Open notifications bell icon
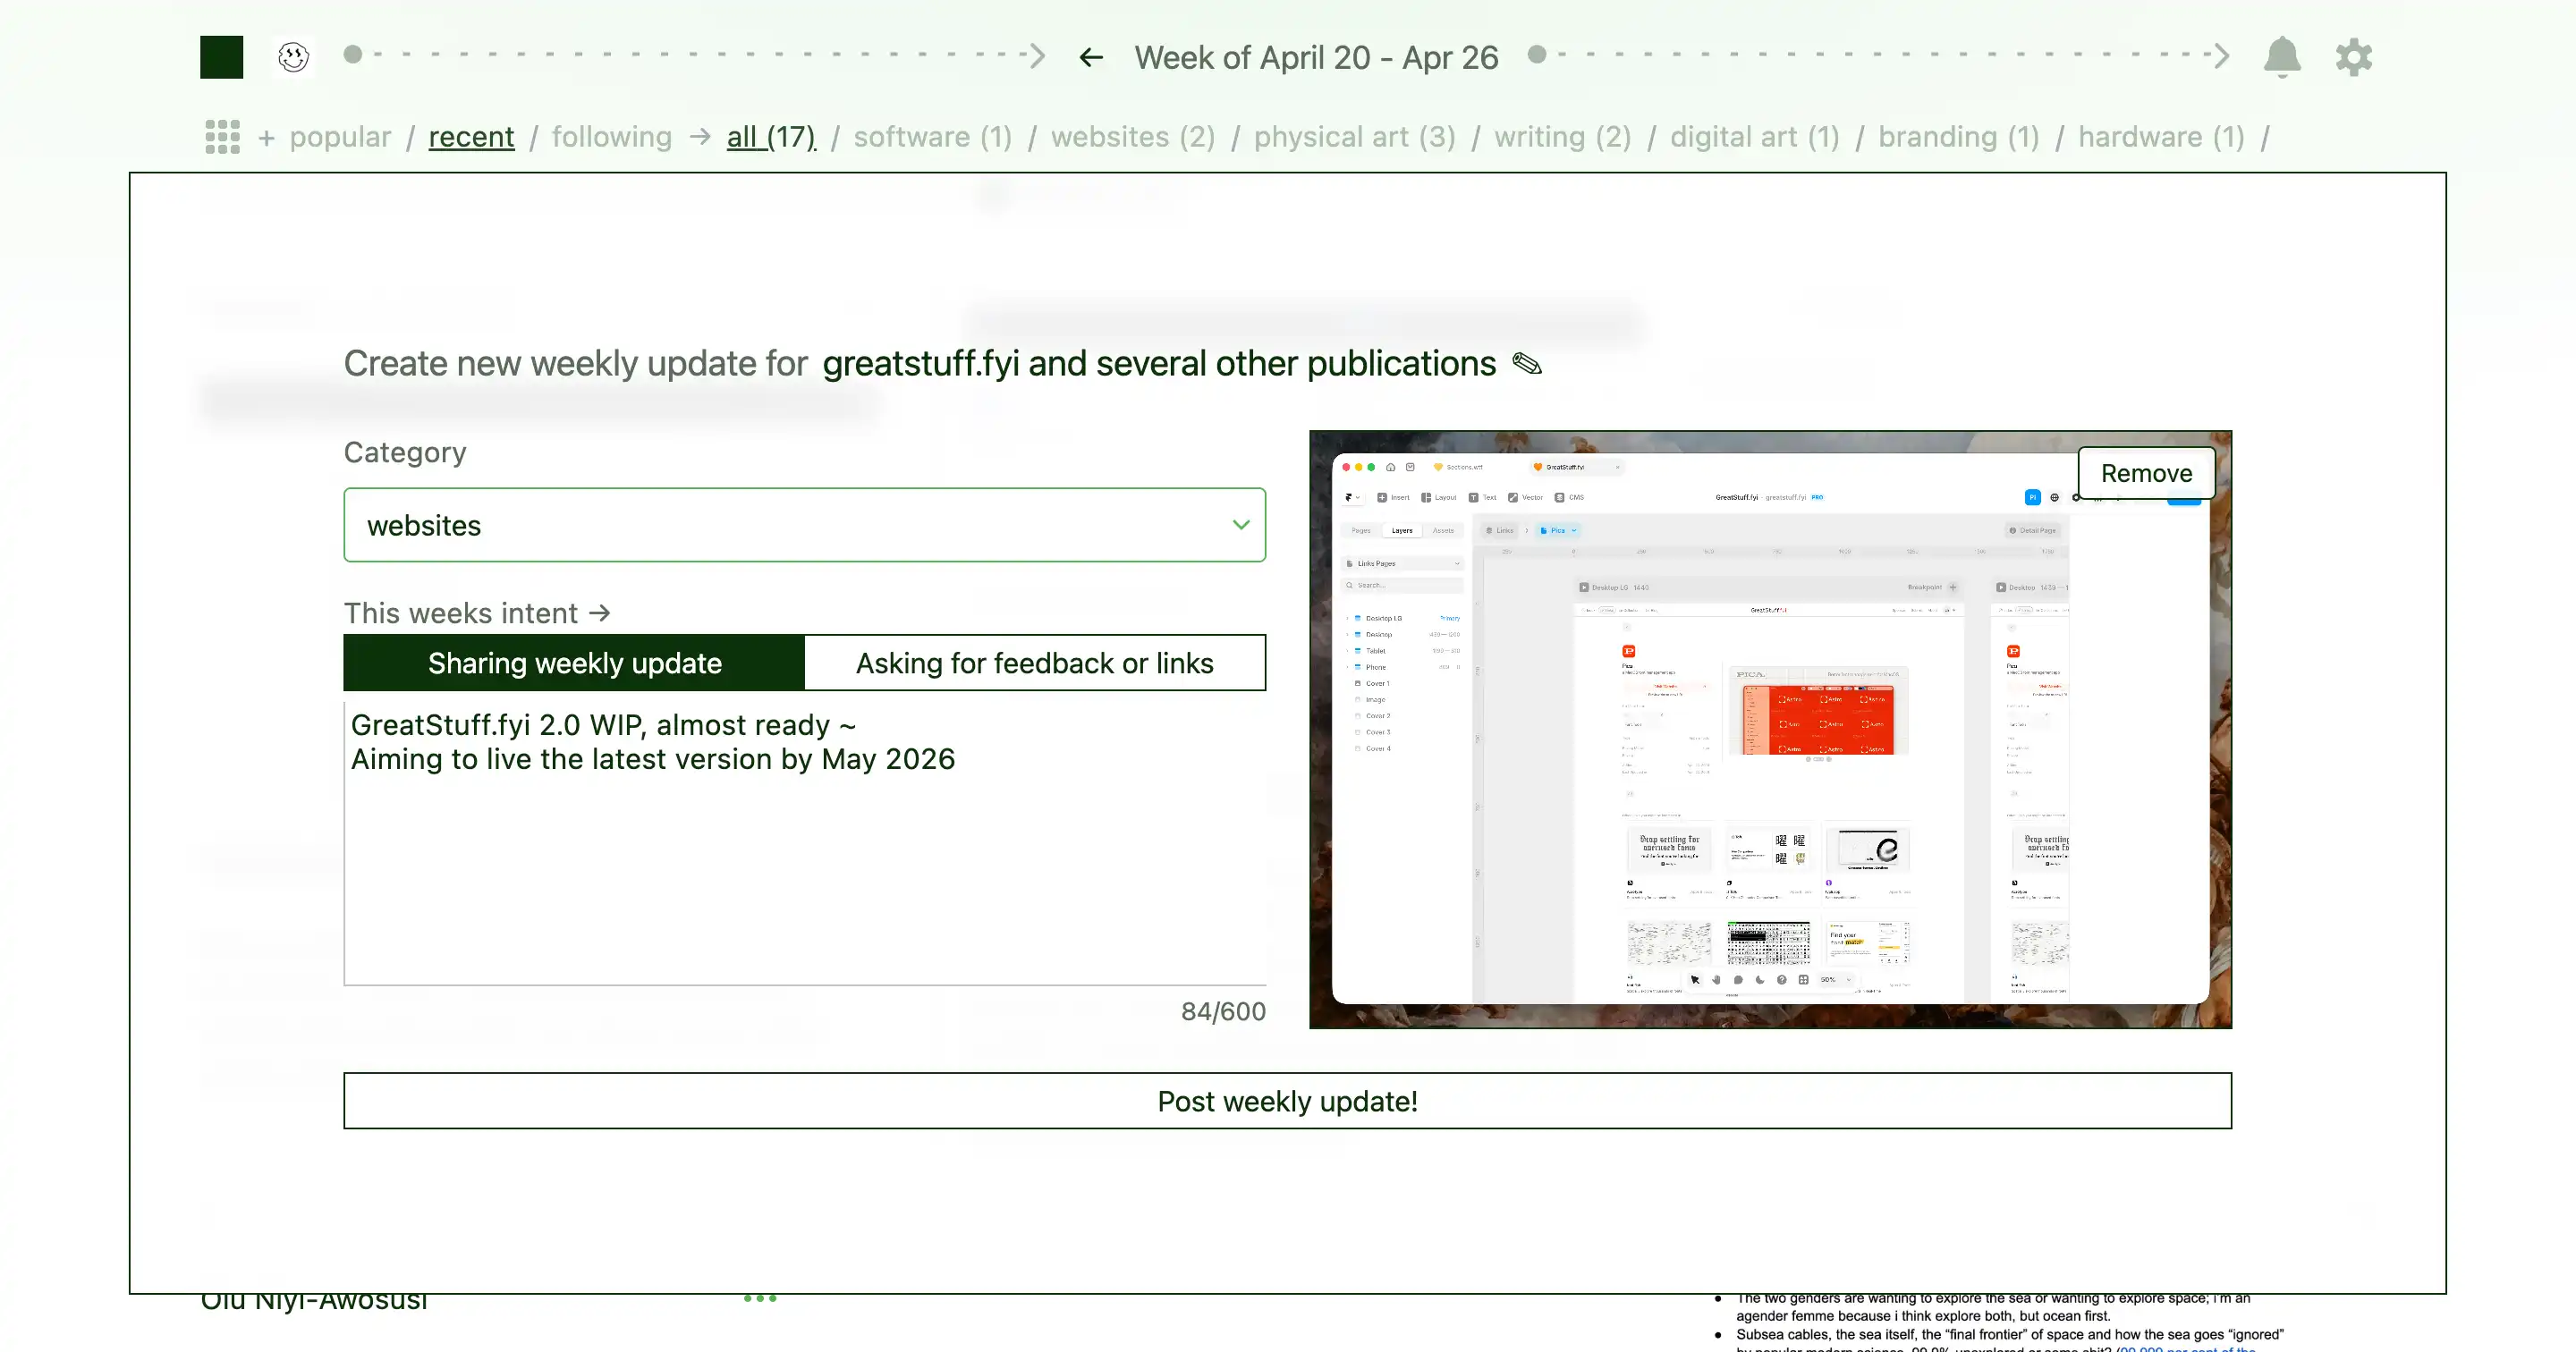Image resolution: width=2576 pixels, height=1352 pixels. pos(2282,57)
